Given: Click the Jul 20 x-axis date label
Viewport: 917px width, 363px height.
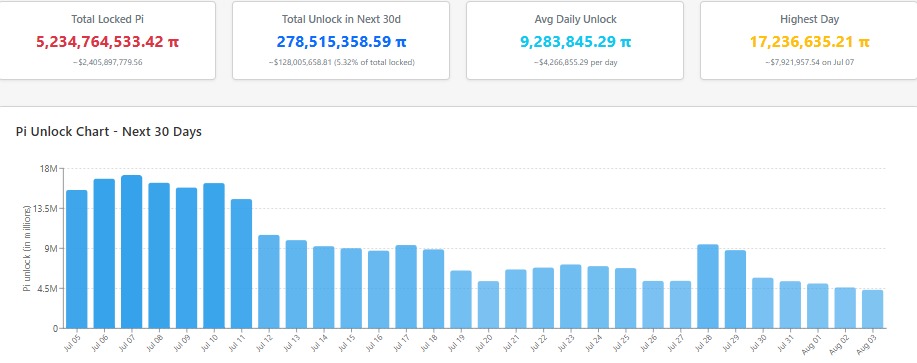Looking at the screenshot, I should (484, 343).
